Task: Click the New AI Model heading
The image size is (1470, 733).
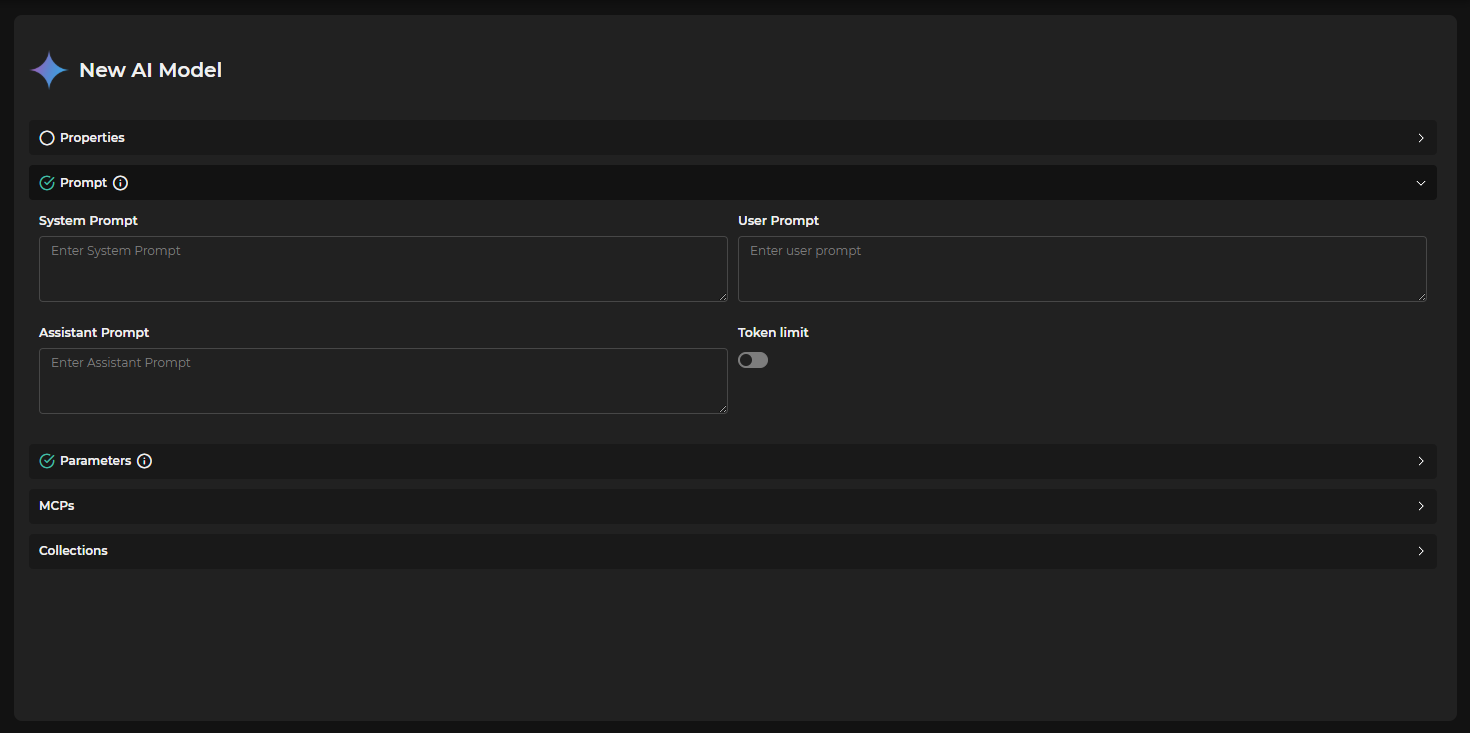Action: (151, 70)
